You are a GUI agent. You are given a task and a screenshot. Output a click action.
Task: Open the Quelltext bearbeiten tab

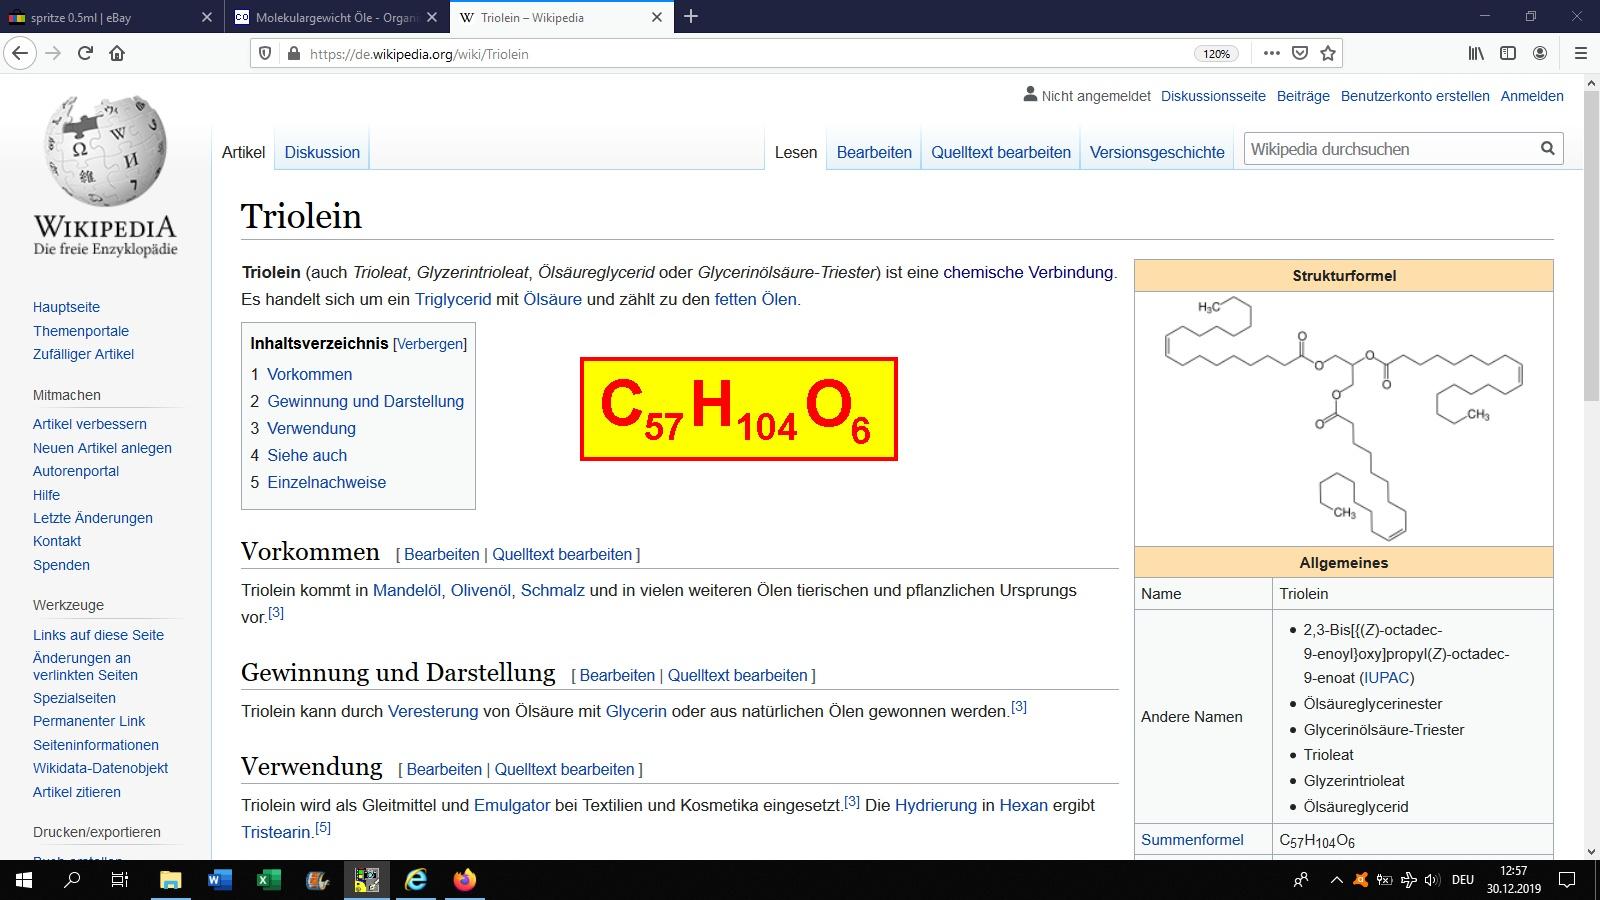point(1001,152)
